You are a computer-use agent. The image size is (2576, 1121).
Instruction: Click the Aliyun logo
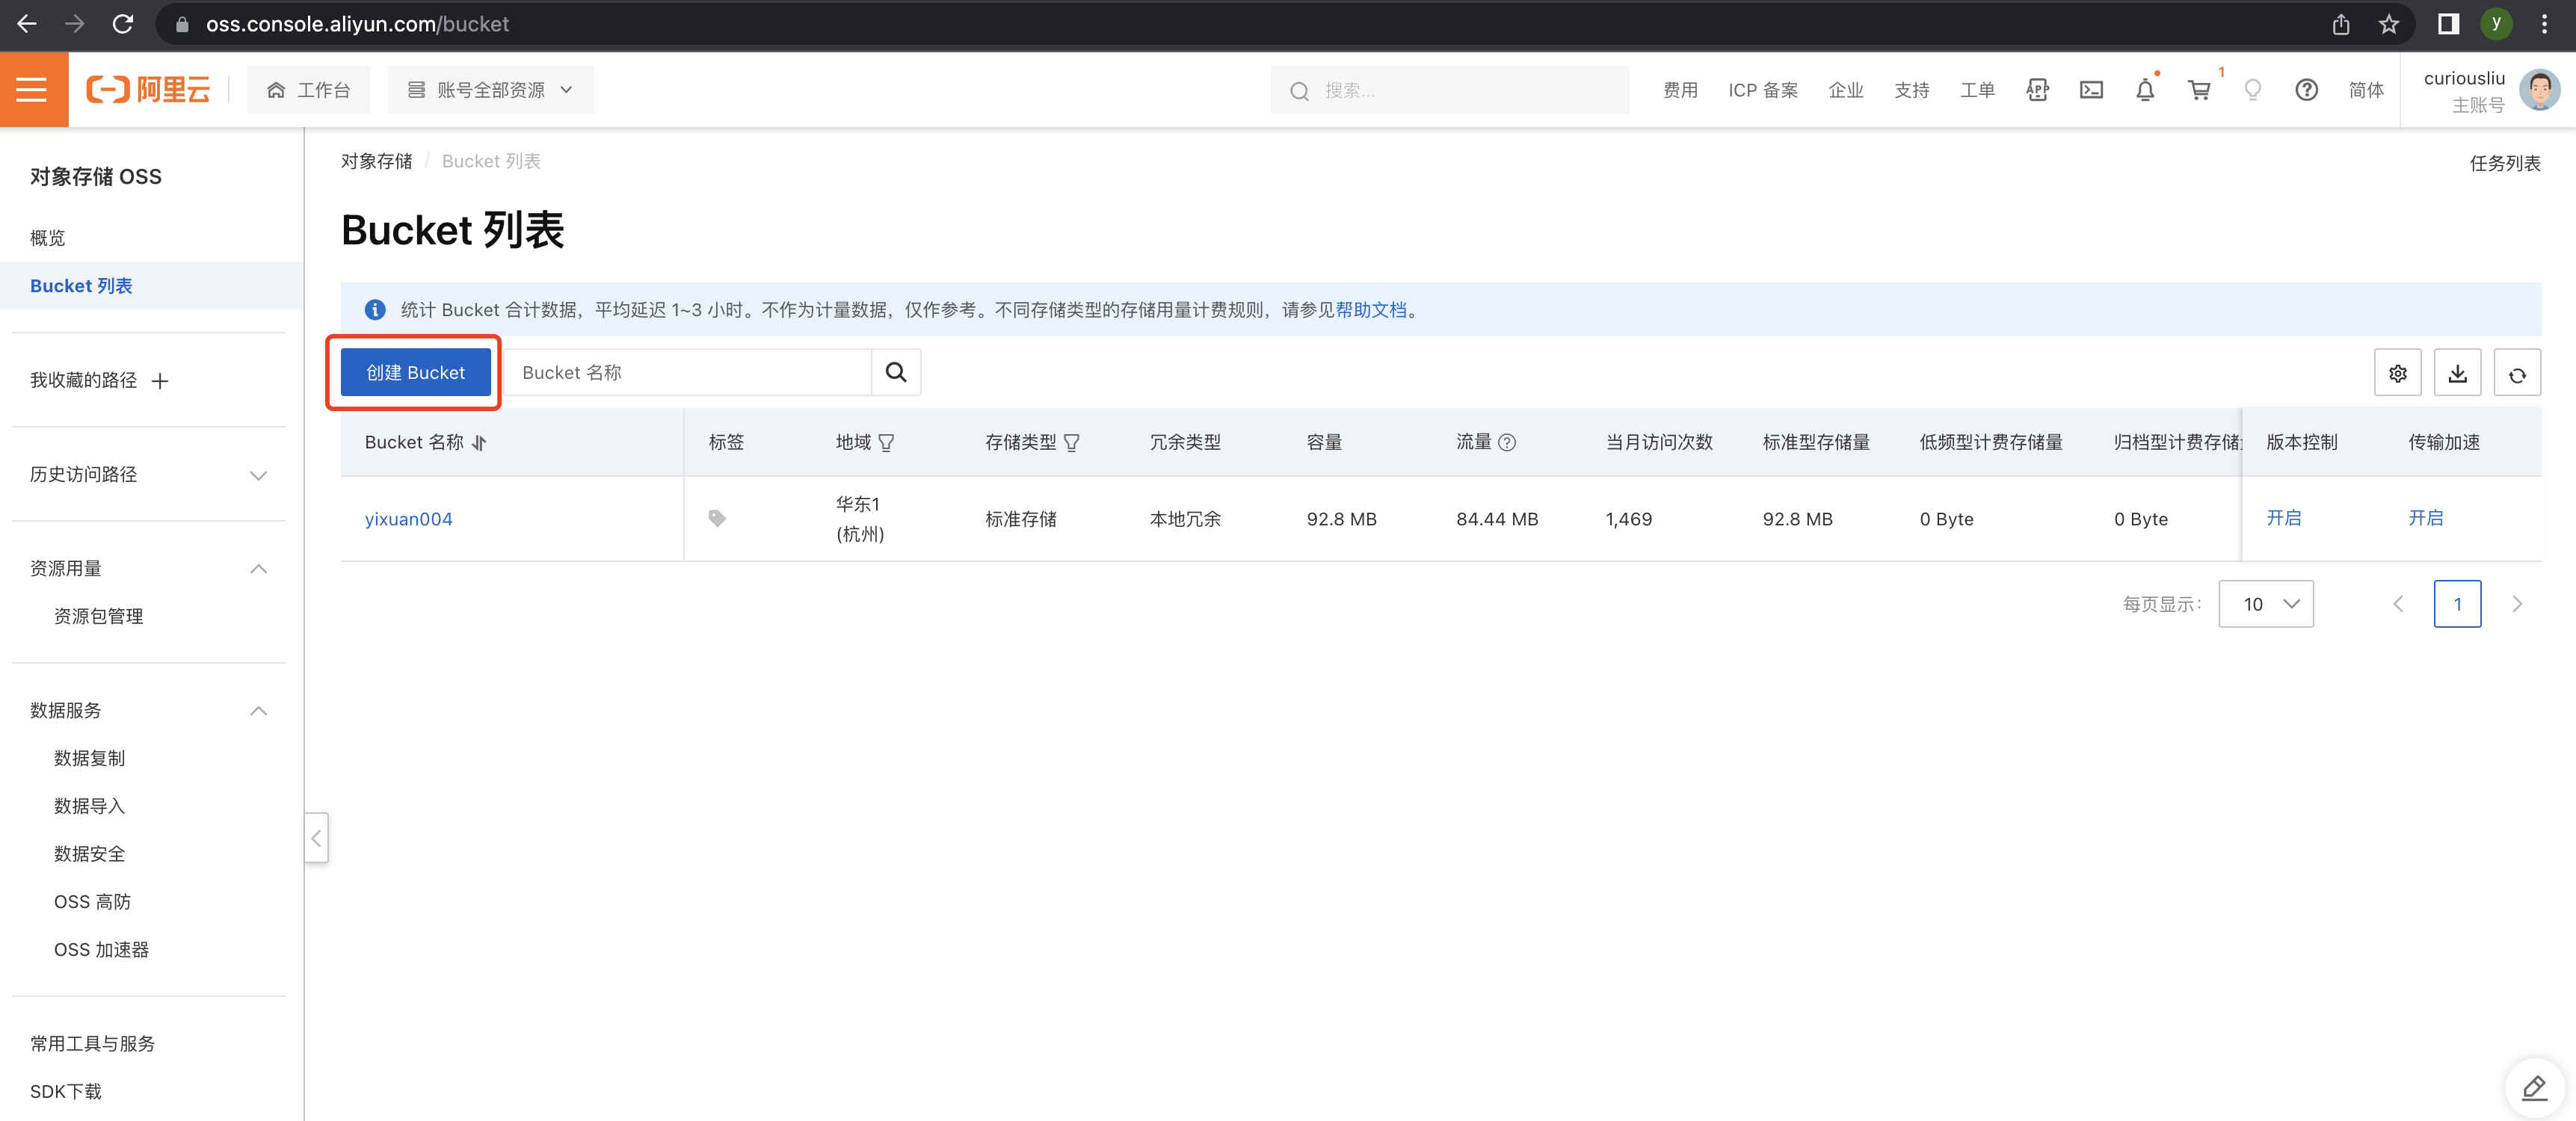coord(148,90)
